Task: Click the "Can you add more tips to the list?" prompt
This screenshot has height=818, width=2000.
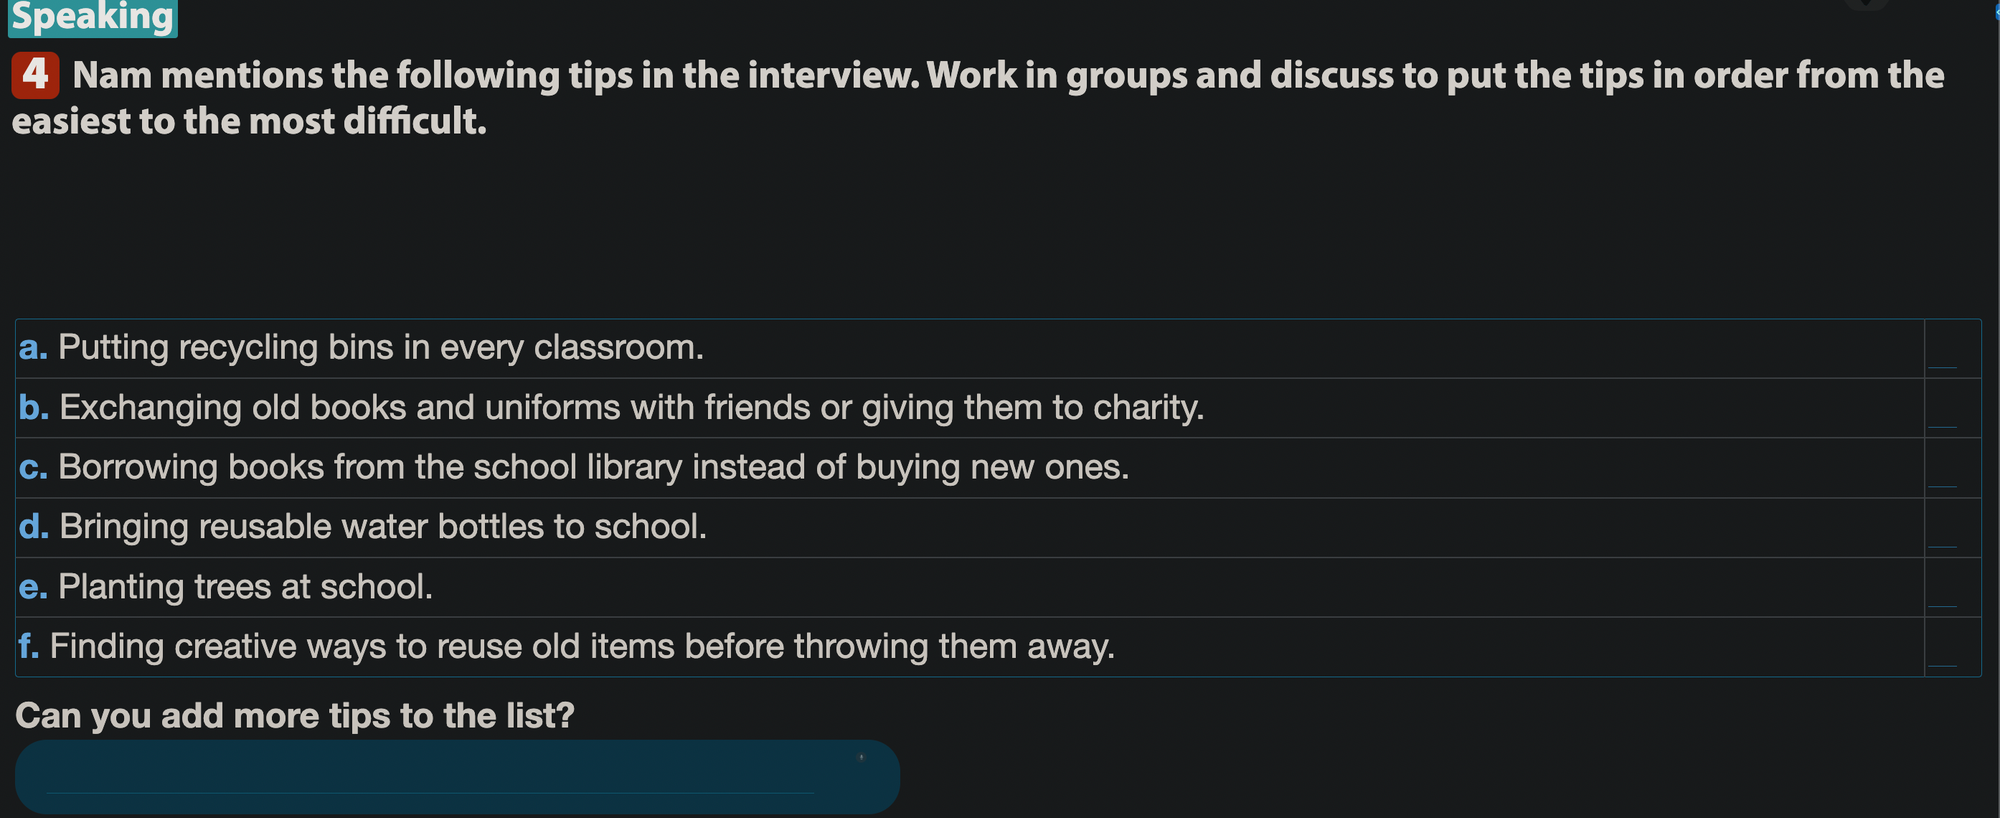Action: click(295, 716)
